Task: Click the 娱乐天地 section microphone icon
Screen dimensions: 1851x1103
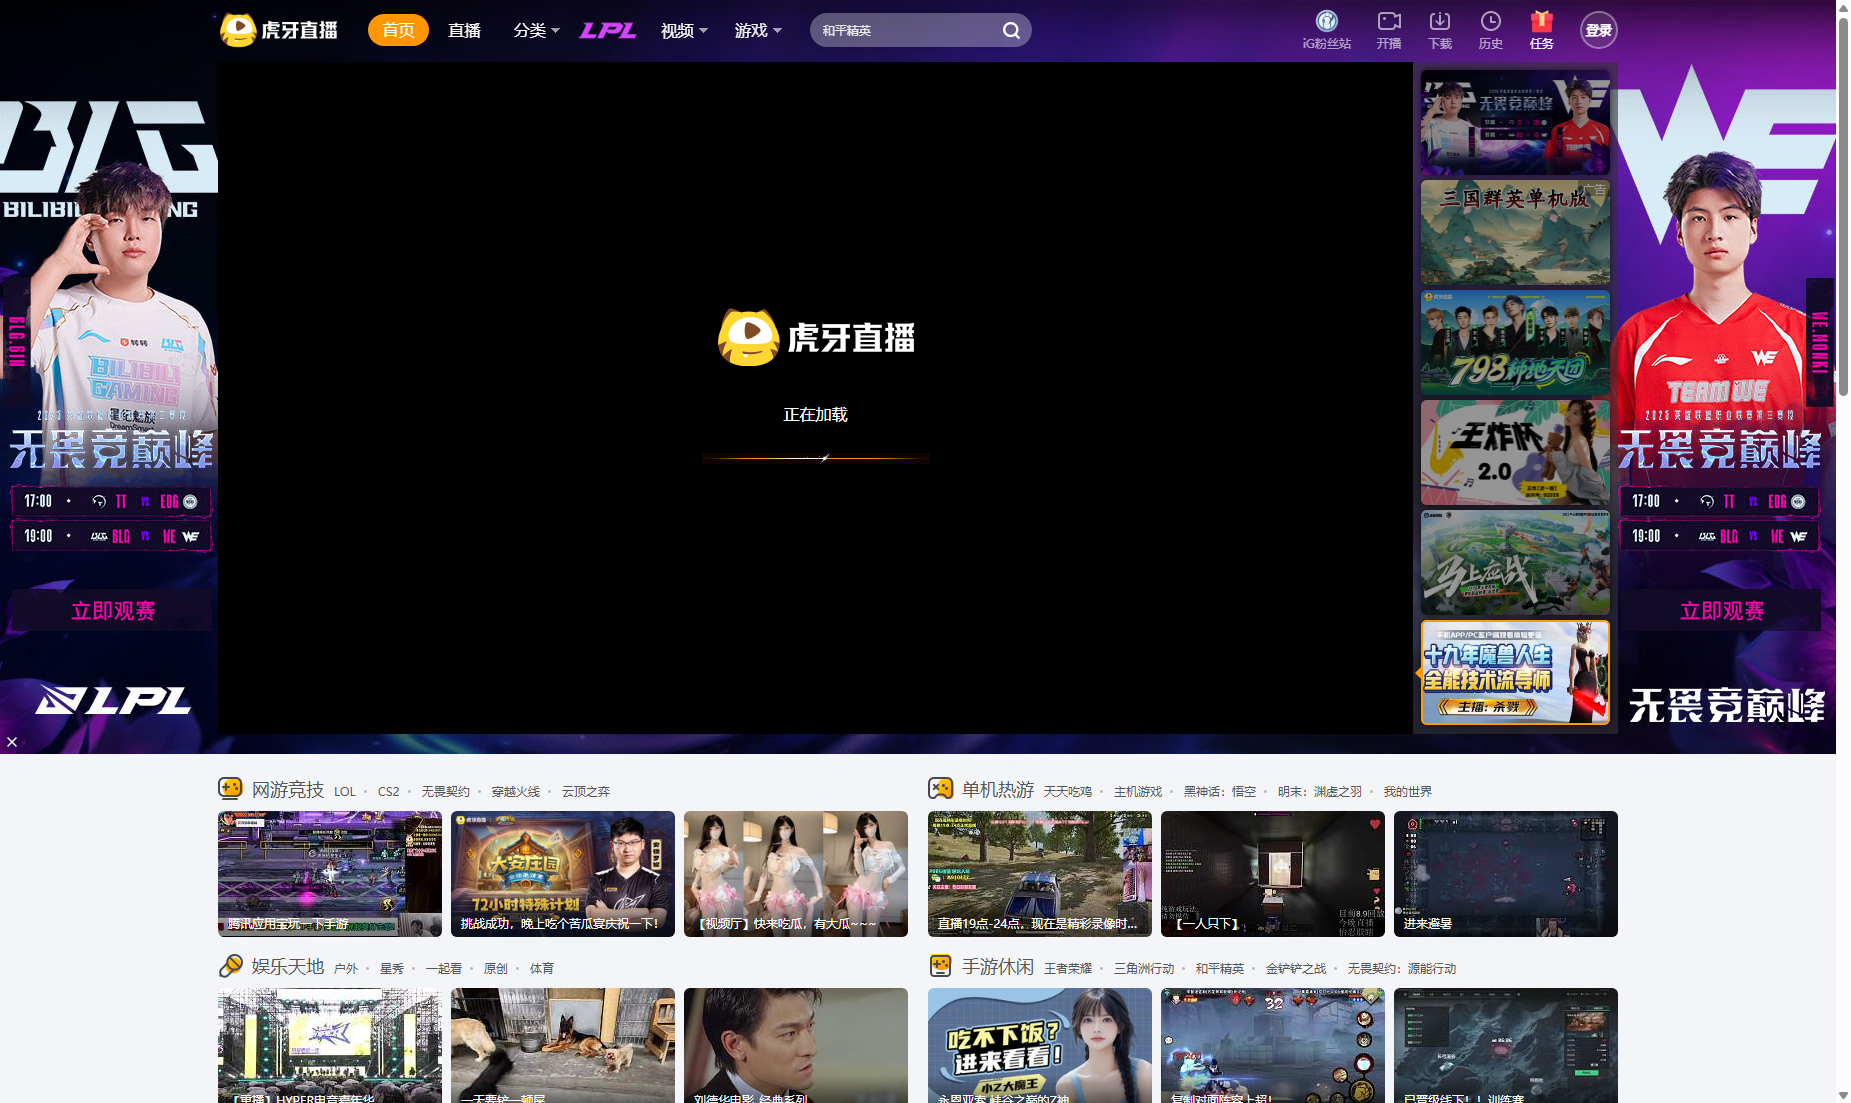Action: point(230,966)
